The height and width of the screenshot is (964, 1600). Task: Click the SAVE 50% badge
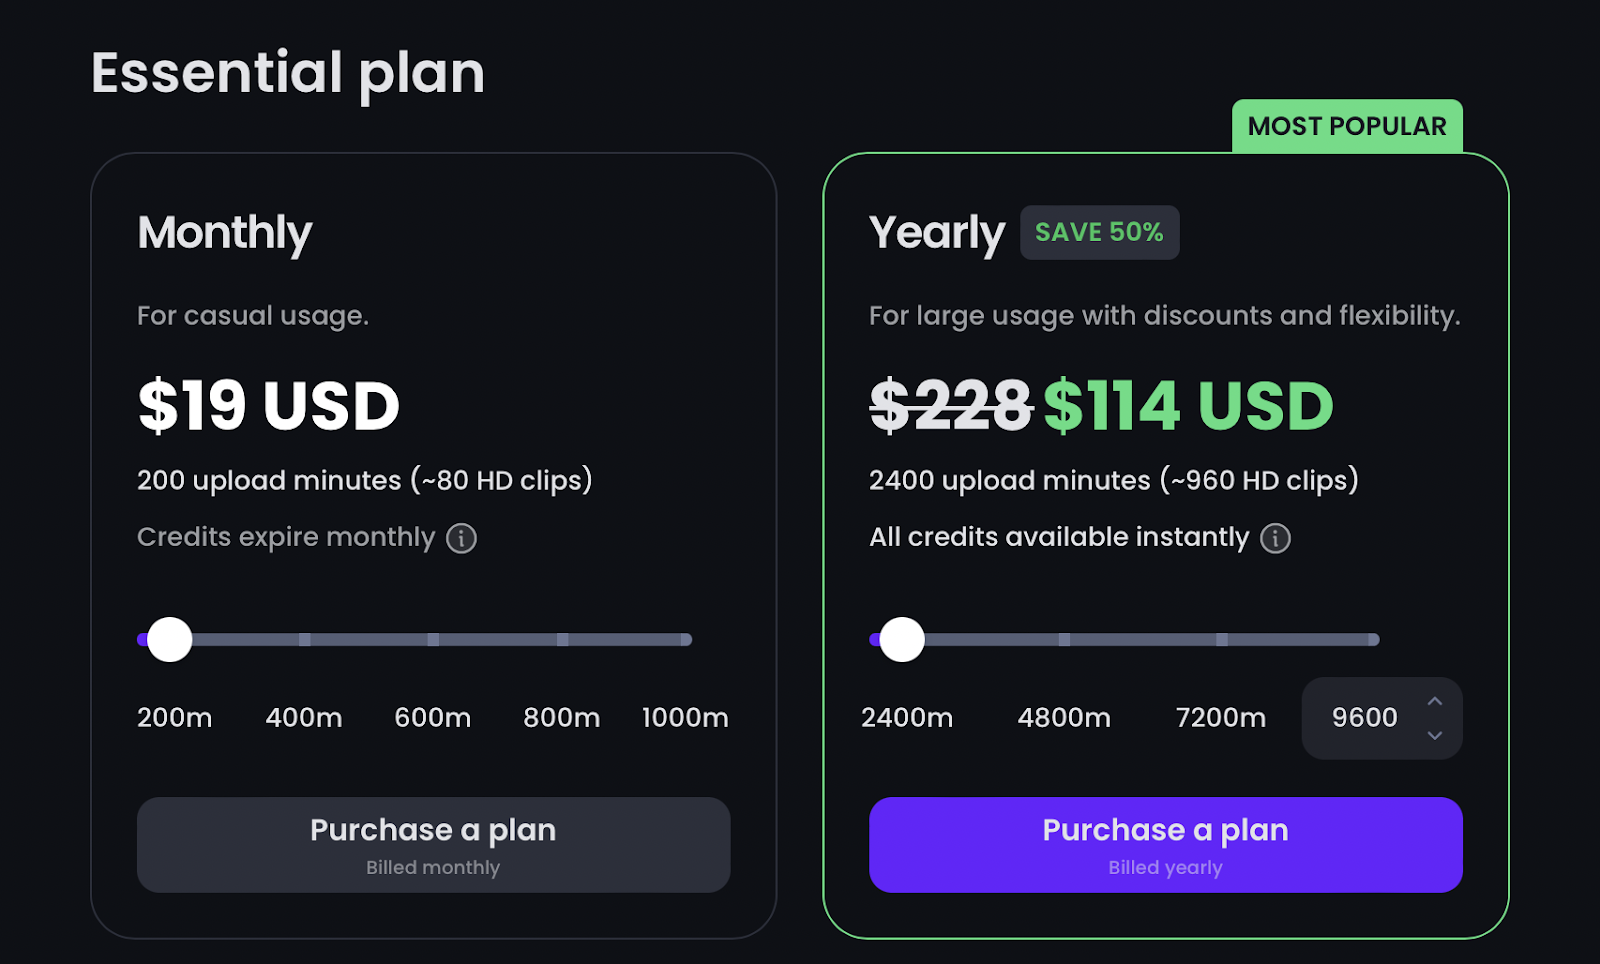pos(1099,232)
